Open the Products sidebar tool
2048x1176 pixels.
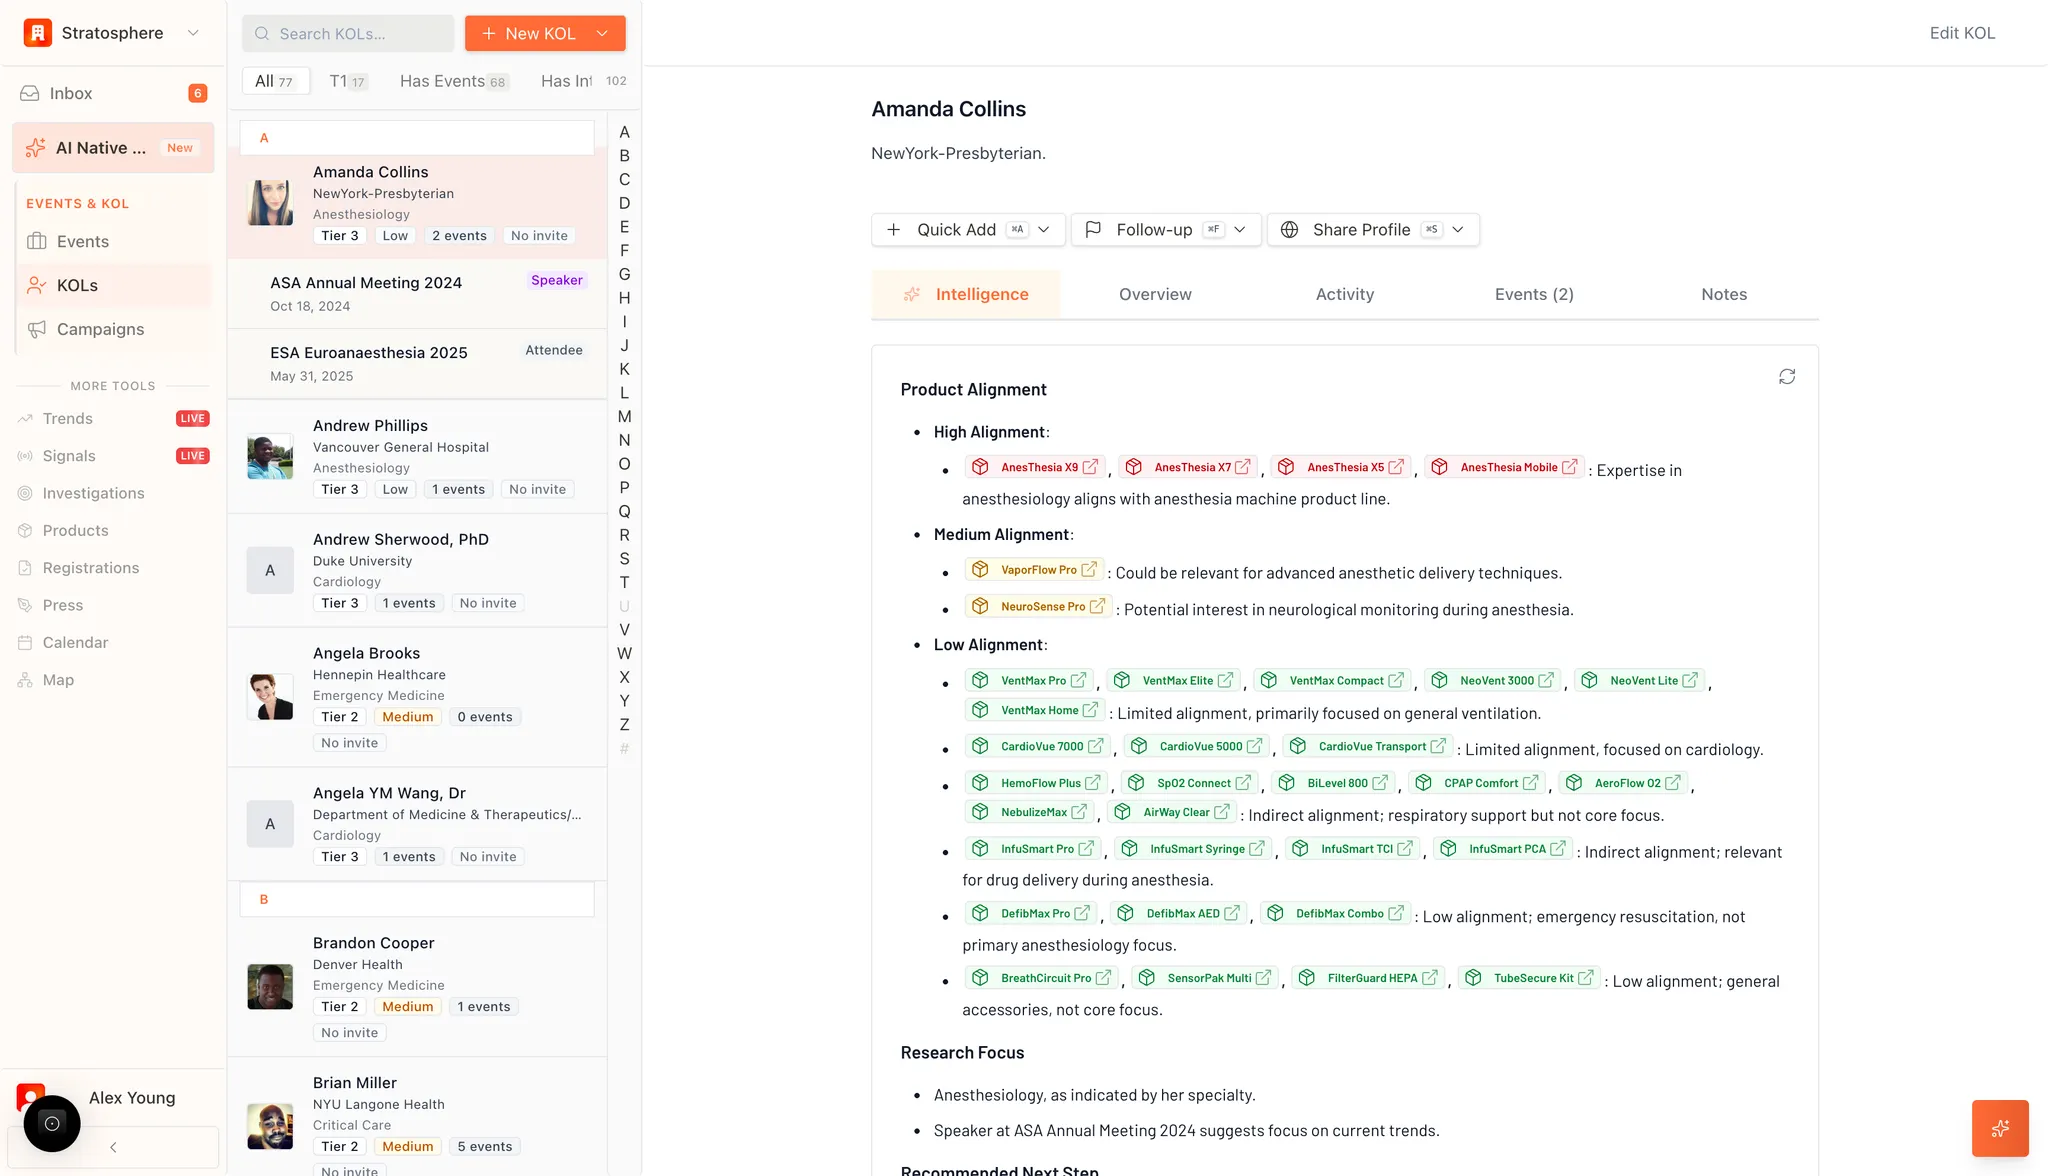click(75, 530)
